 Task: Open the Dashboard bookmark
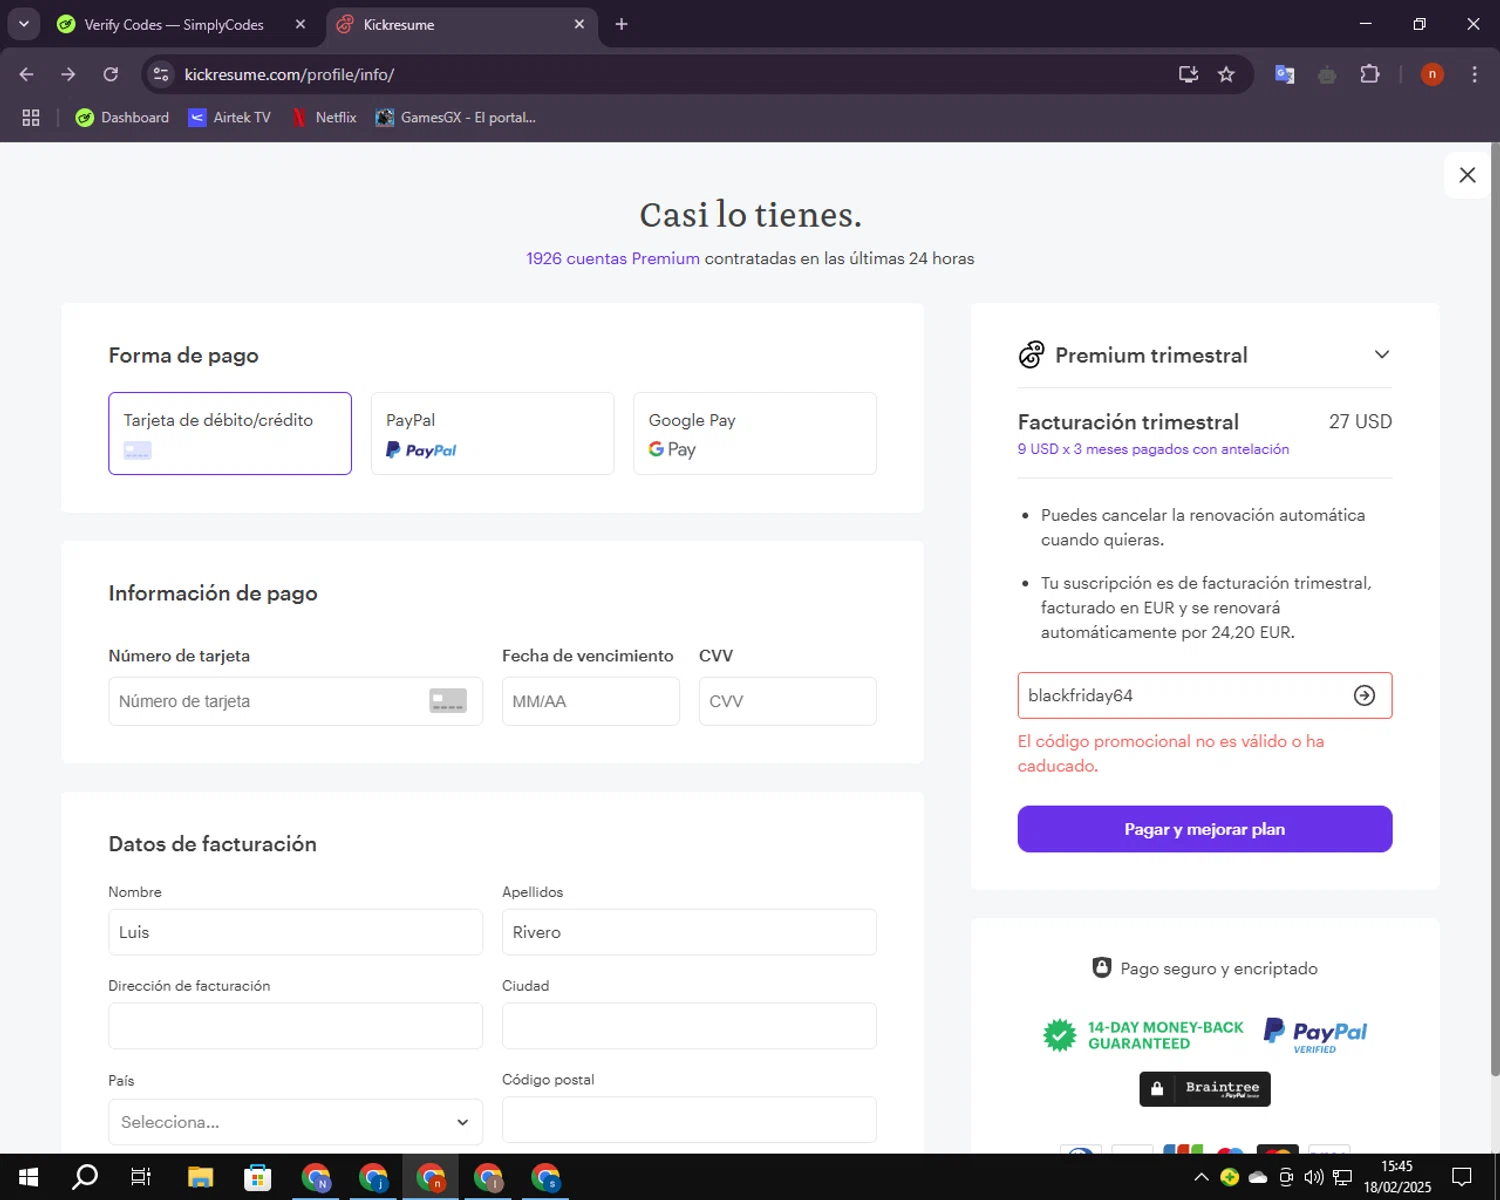pyautogui.click(x=122, y=118)
